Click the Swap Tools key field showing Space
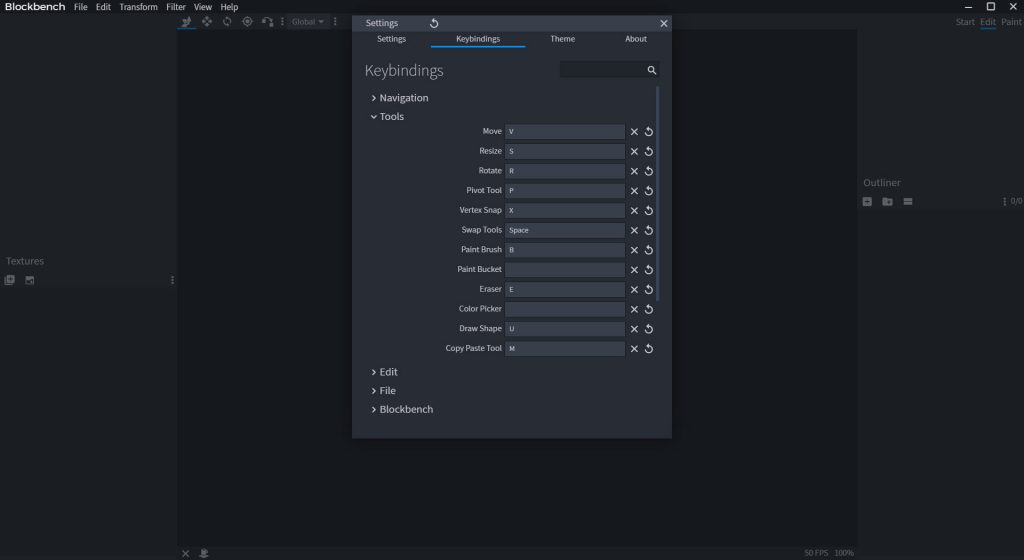Viewport: 1024px width, 560px height. pyautogui.click(x=565, y=230)
